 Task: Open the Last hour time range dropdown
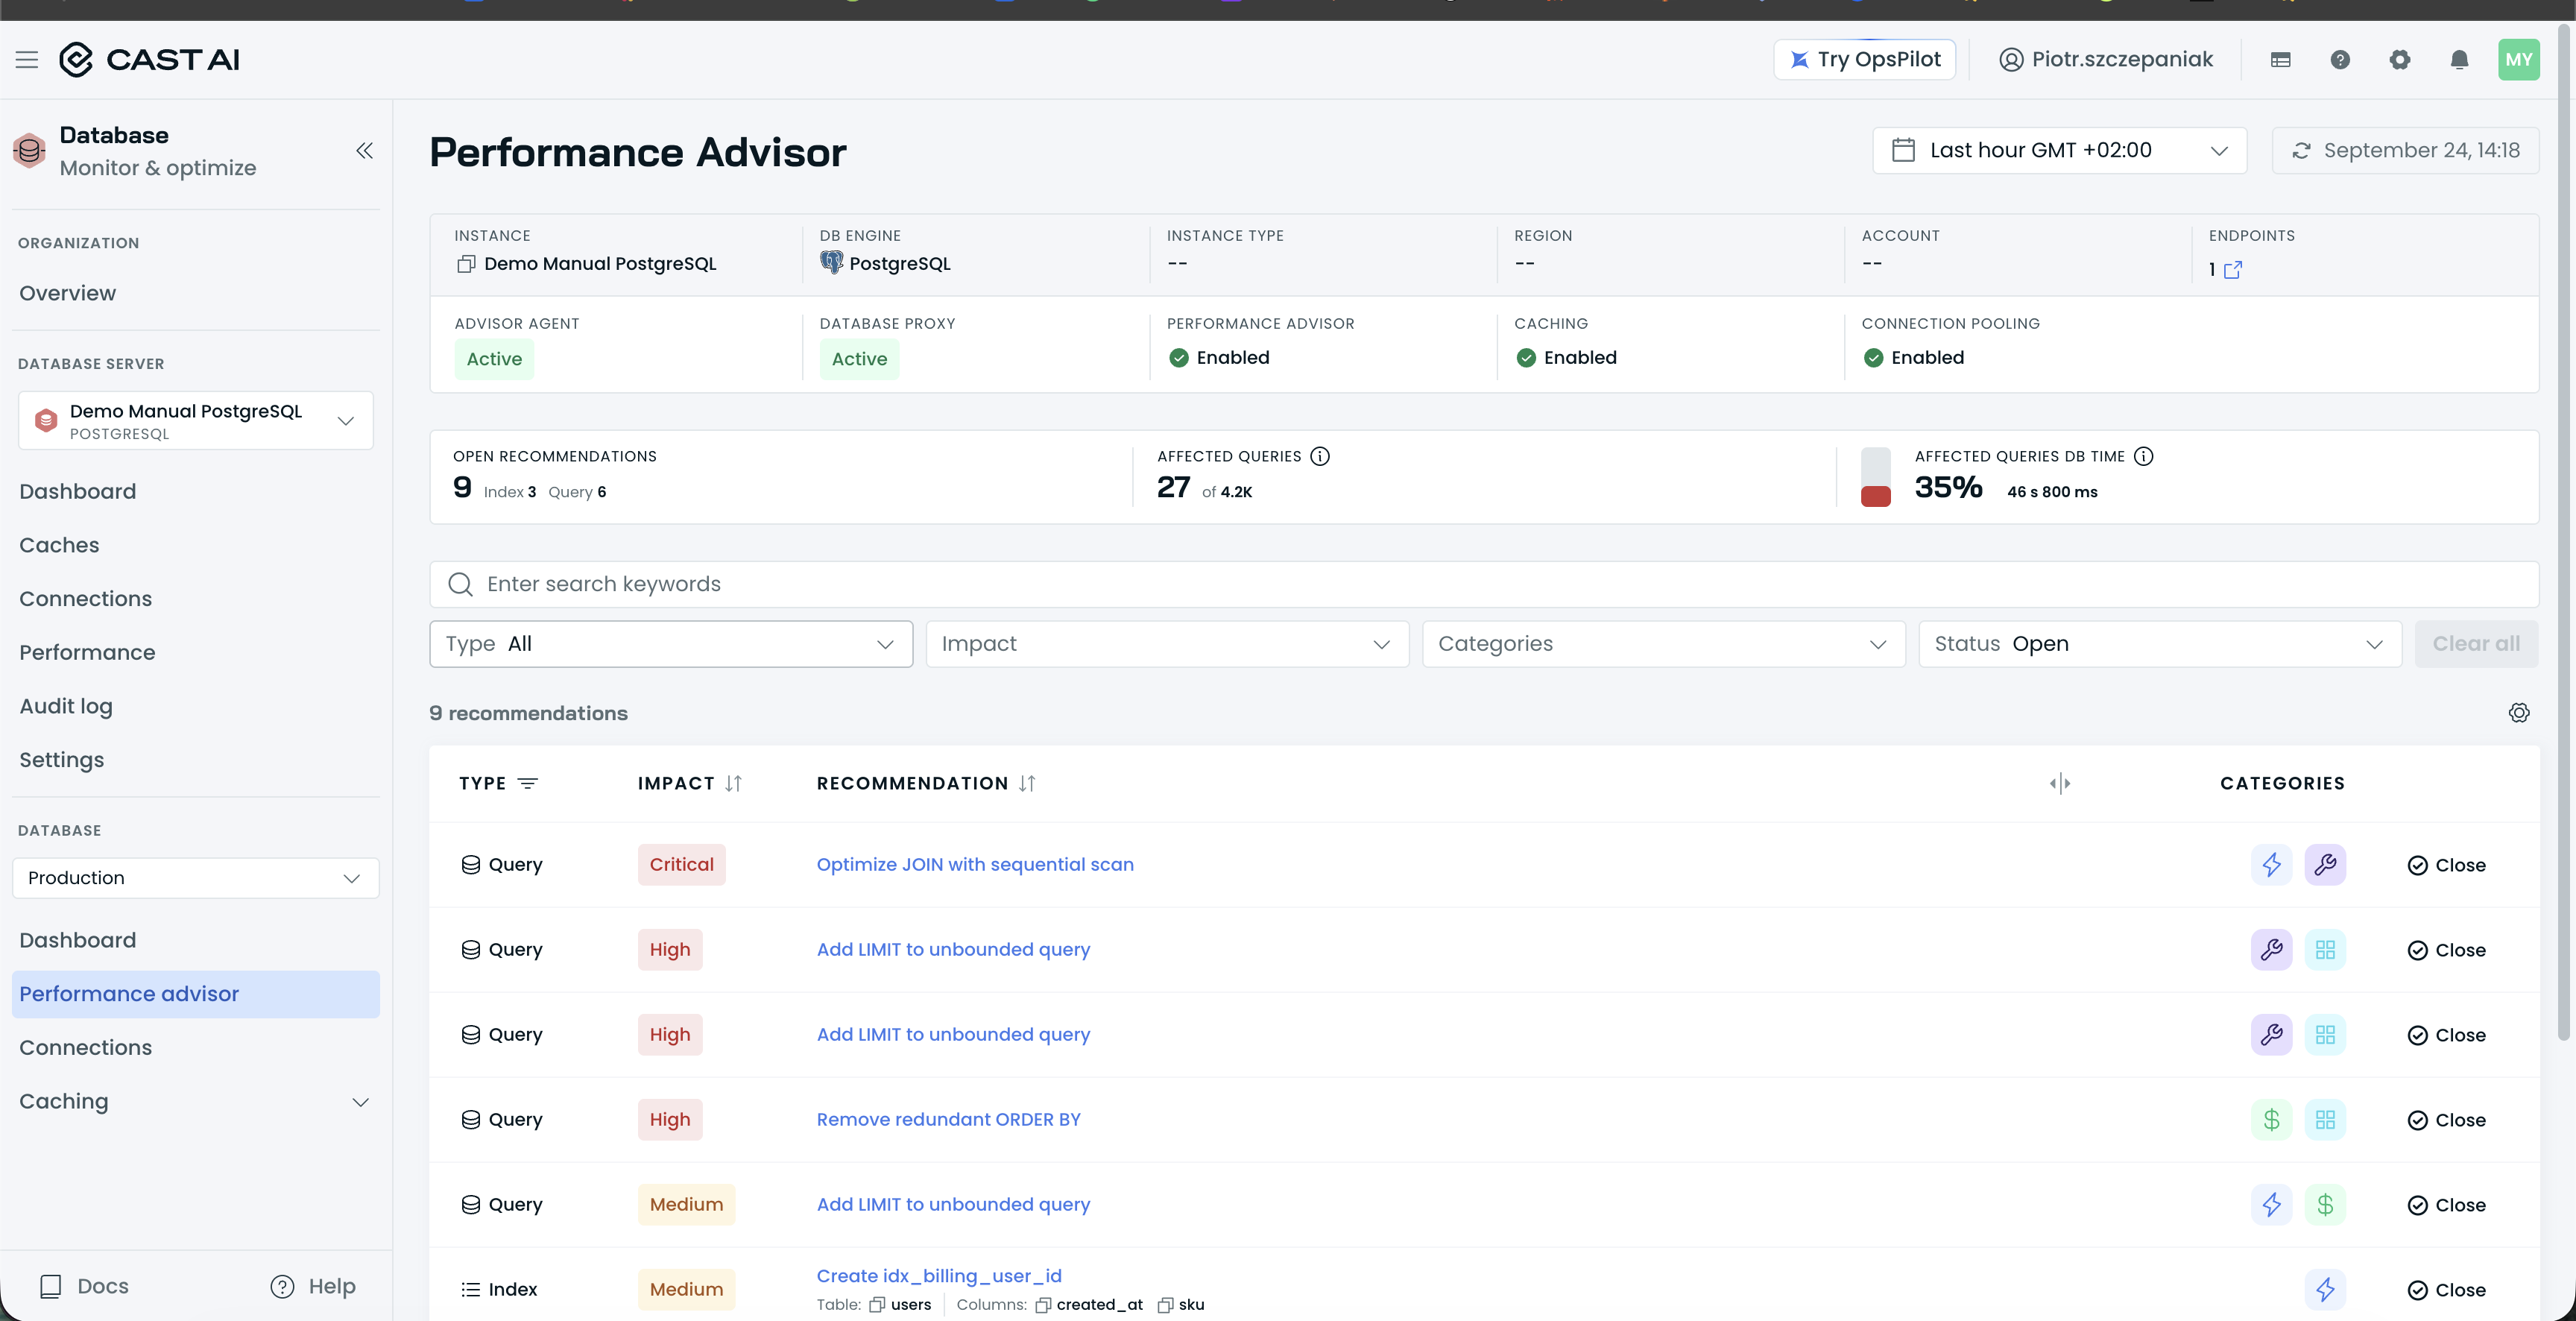(2059, 151)
